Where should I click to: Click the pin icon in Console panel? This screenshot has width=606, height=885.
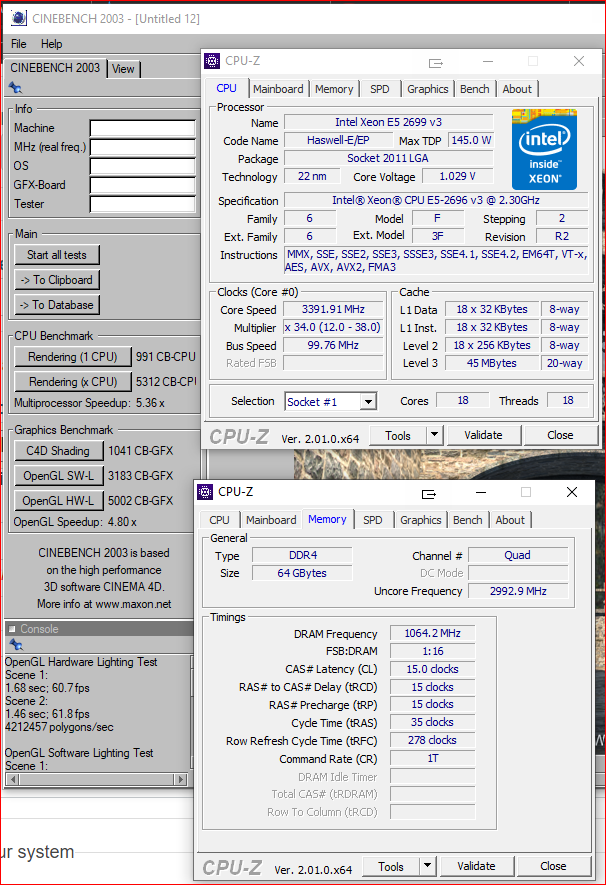point(15,644)
